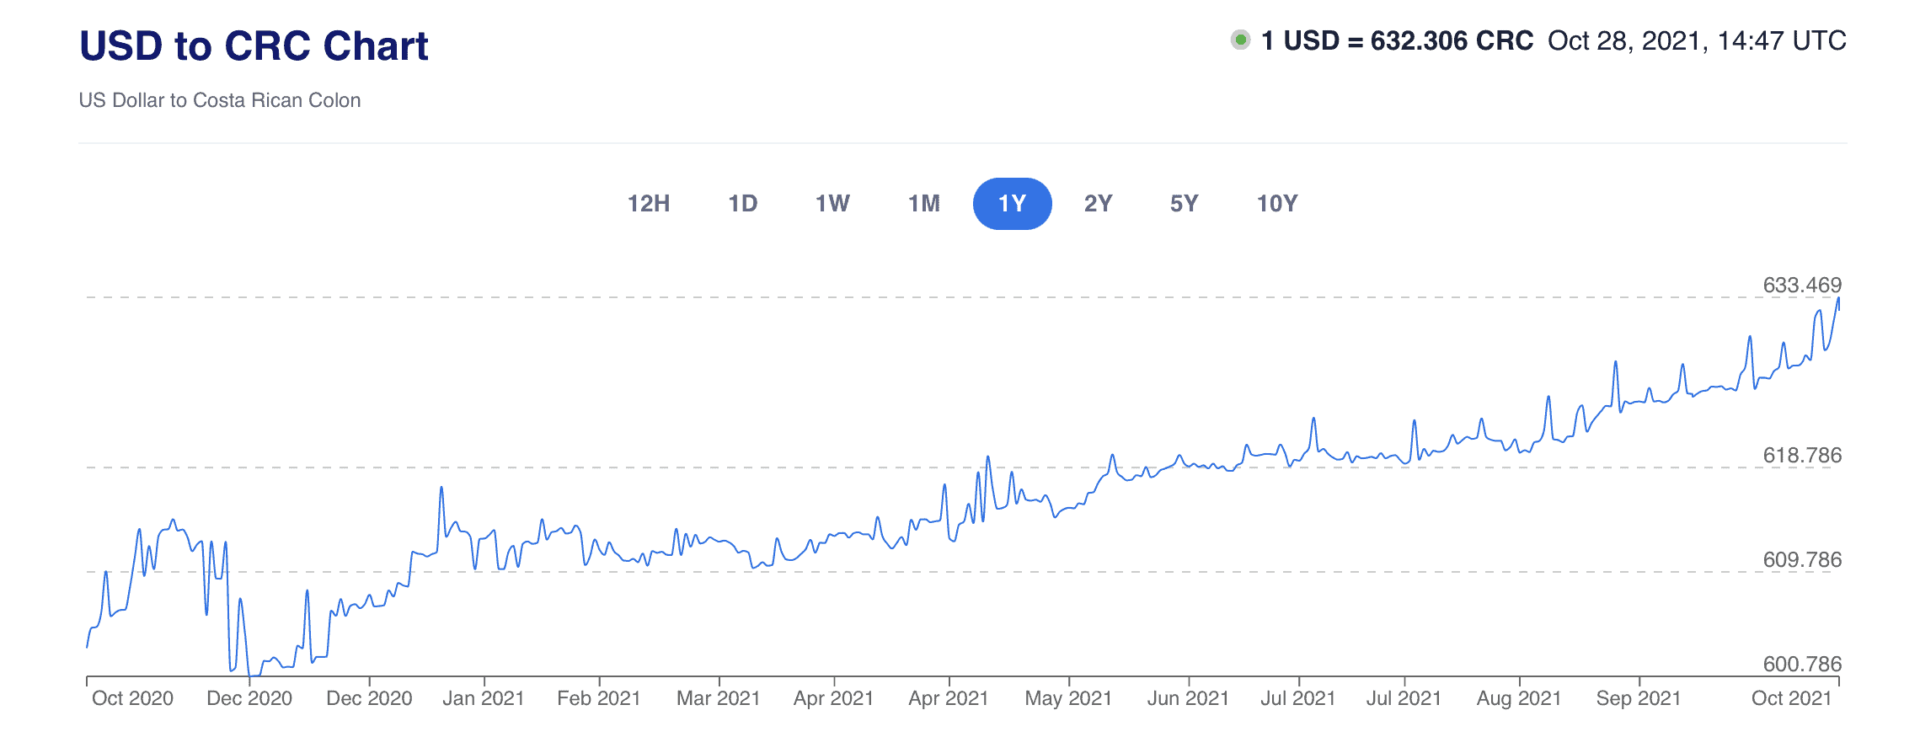This screenshot has width=1920, height=753.
Task: Select the 10Y time range
Action: pos(1274,203)
